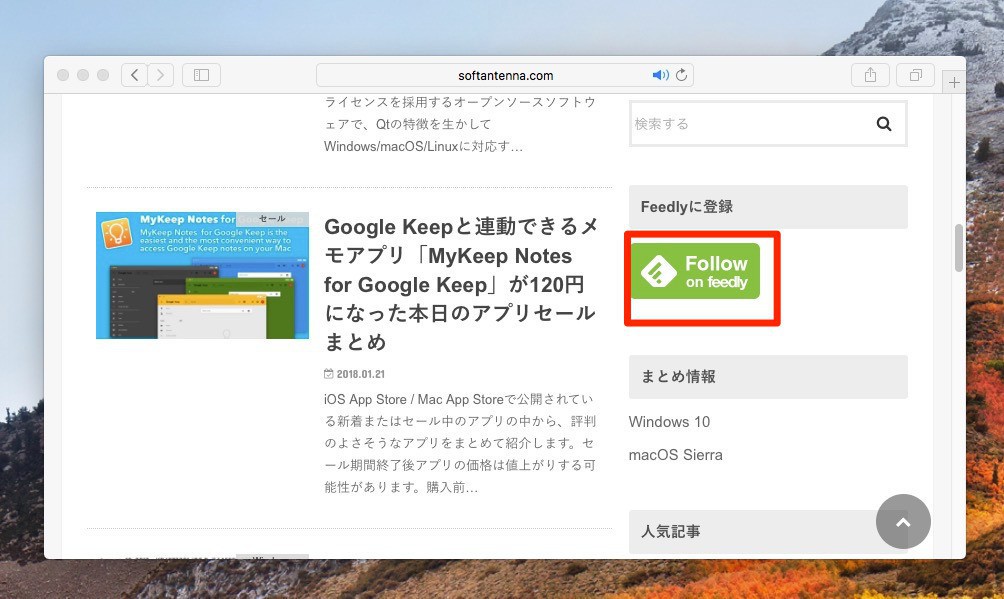The width and height of the screenshot is (1004, 599).
Task: Click the Qt open source excerpt text
Action: click(x=460, y=124)
